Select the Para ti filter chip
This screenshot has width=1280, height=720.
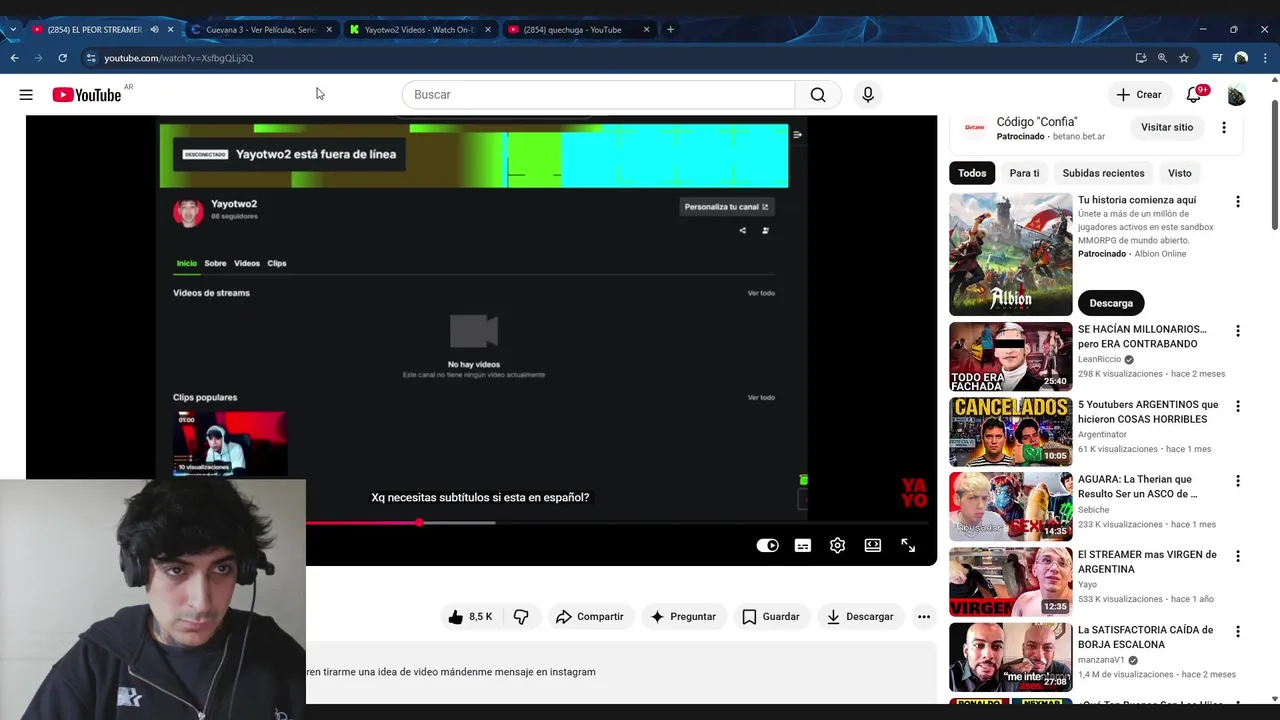1024,173
